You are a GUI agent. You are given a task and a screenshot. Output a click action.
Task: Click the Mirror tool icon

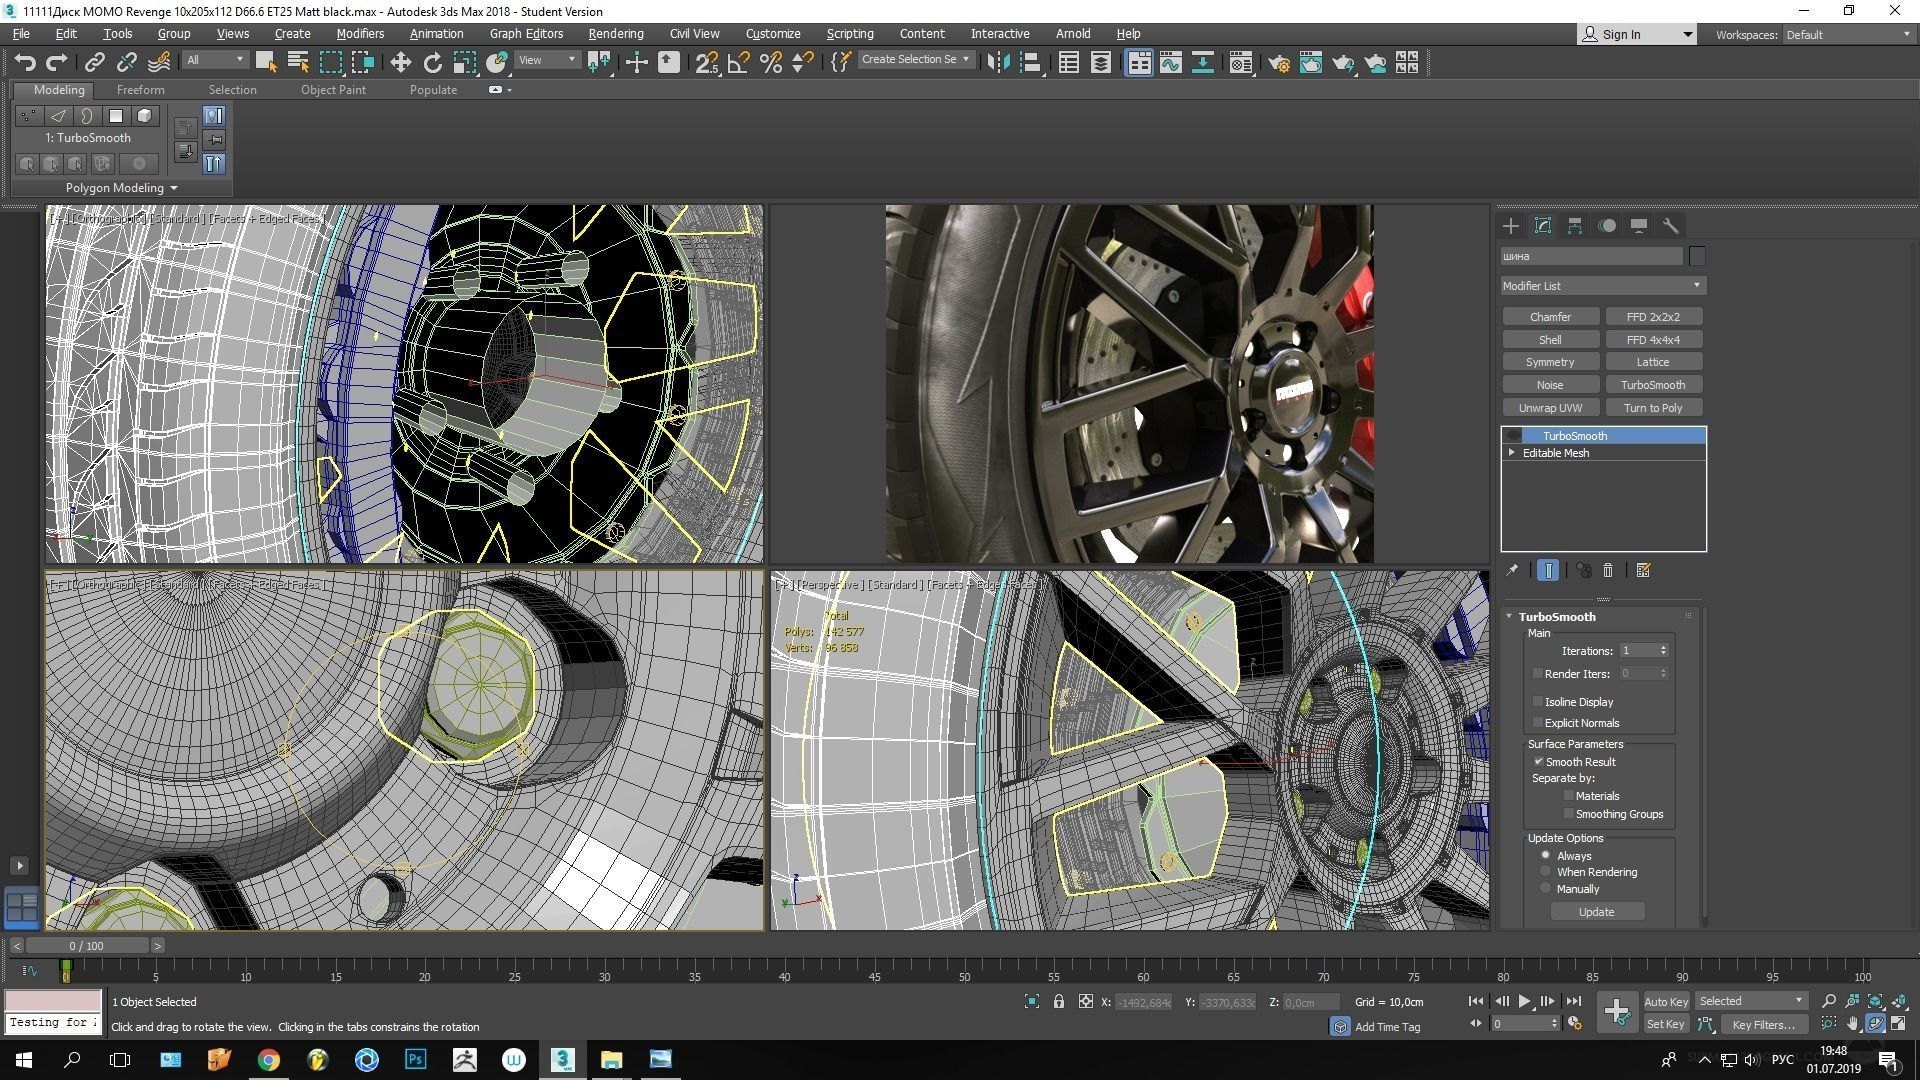997,63
